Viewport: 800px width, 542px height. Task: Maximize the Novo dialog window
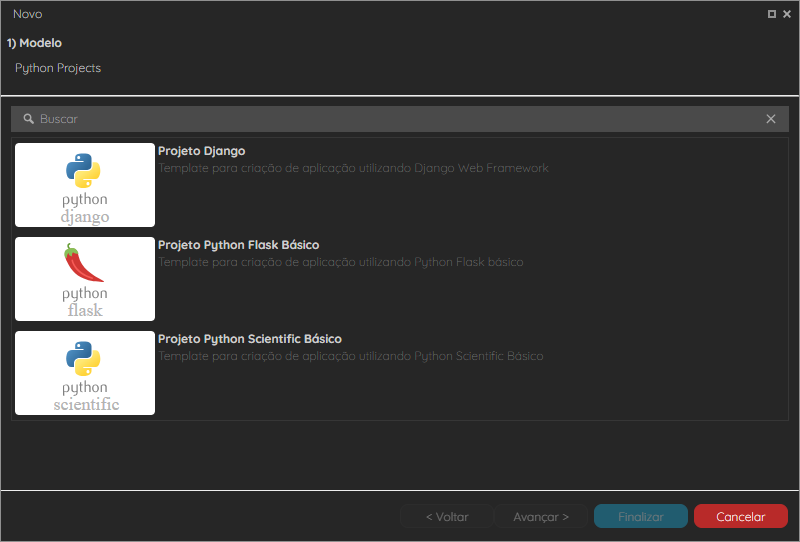(x=771, y=14)
